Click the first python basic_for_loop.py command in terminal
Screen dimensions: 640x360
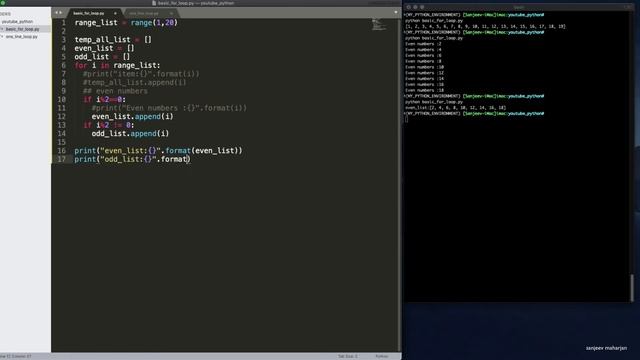[434, 21]
